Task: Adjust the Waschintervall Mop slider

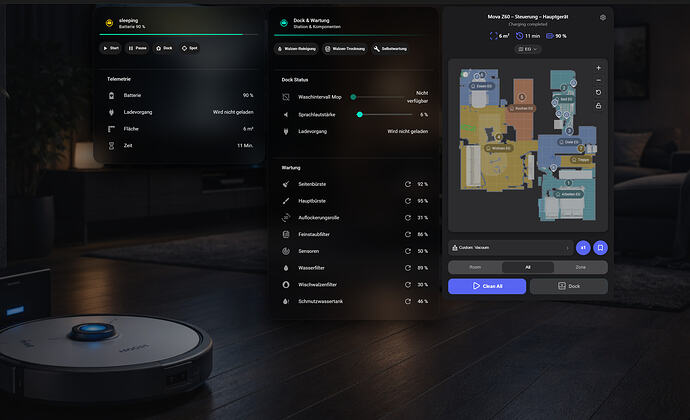Action: [x=378, y=97]
